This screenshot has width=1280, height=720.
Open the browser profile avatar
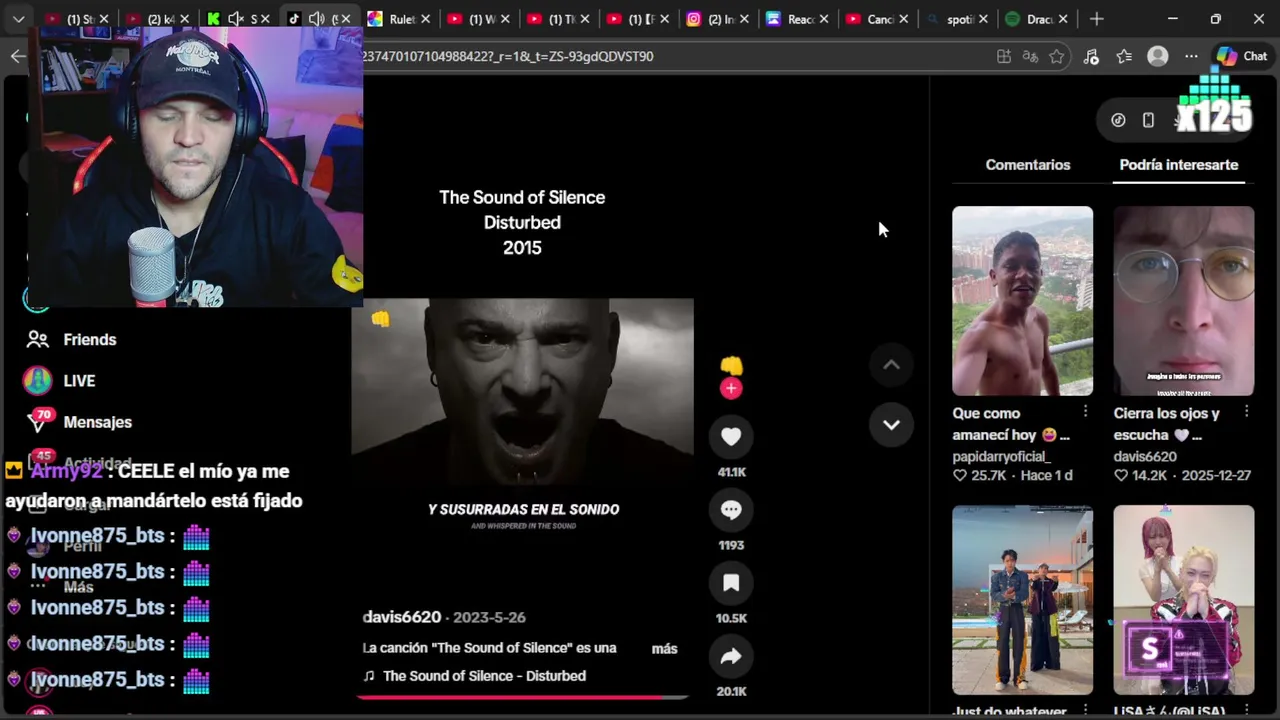click(x=1158, y=57)
